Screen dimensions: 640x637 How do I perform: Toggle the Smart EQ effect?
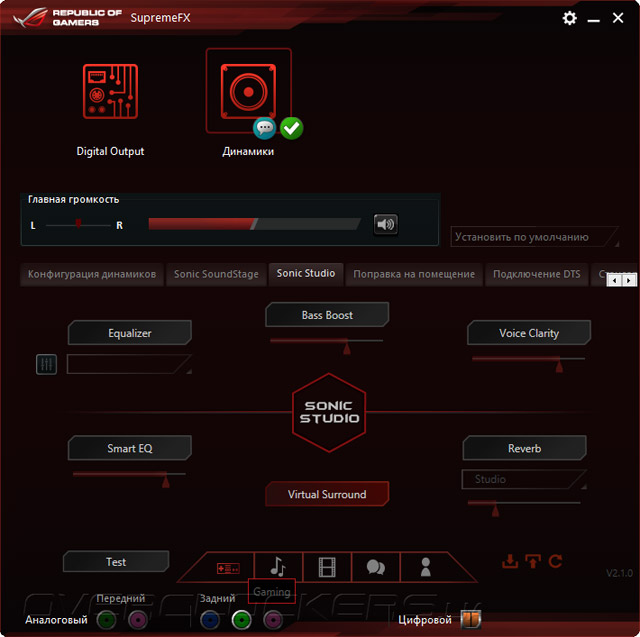(x=130, y=448)
